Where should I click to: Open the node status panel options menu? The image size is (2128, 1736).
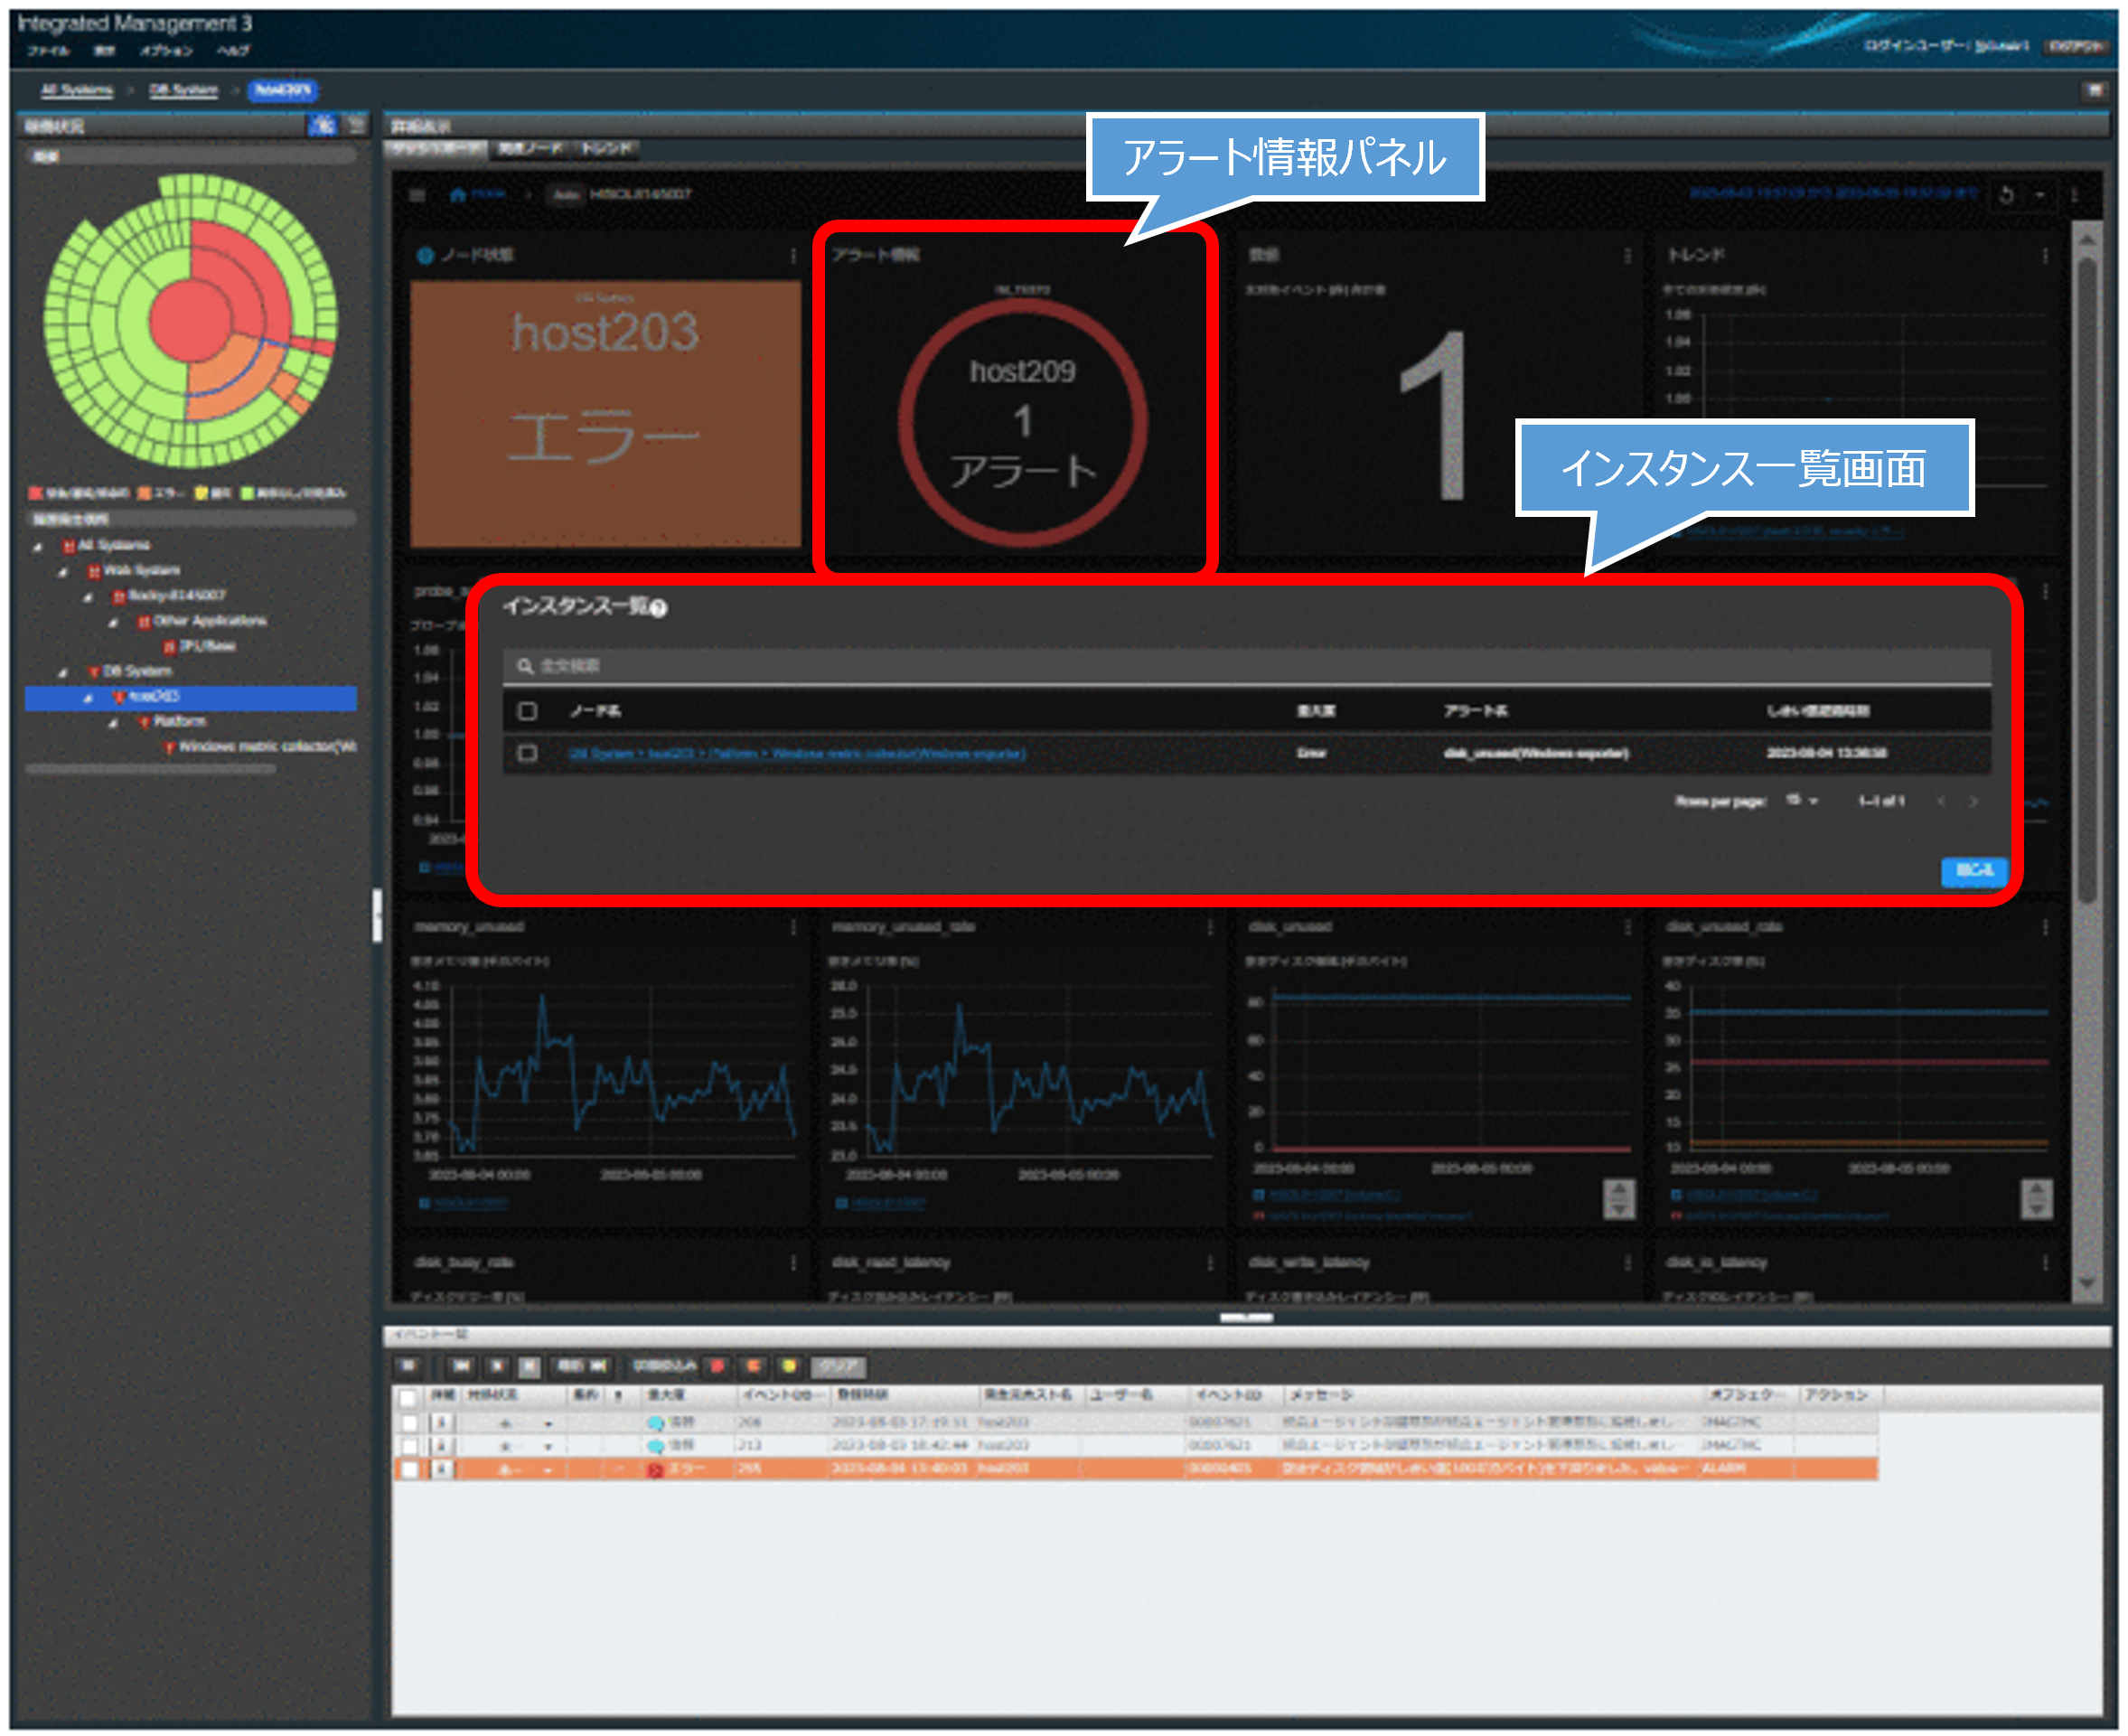tap(794, 257)
